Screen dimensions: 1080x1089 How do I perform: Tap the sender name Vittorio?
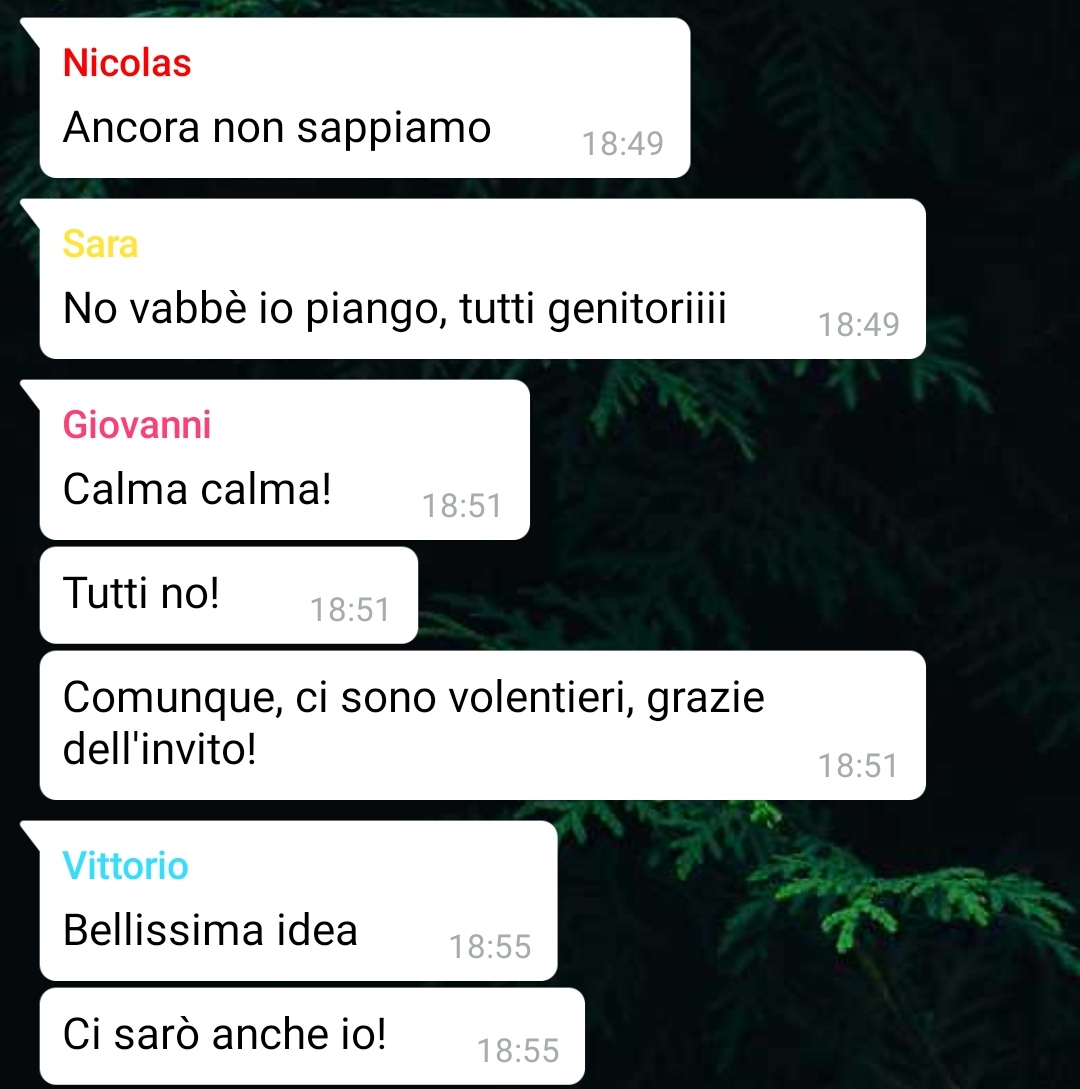click(x=125, y=866)
